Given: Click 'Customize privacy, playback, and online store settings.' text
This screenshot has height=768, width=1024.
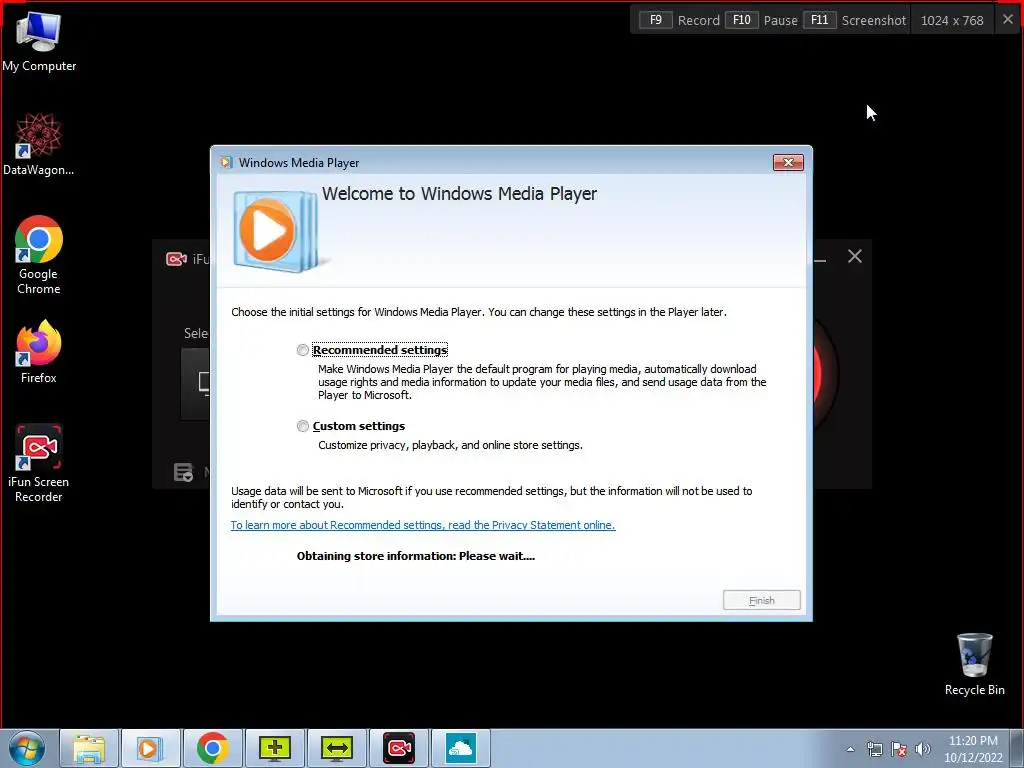Looking at the screenshot, I should pos(450,445).
